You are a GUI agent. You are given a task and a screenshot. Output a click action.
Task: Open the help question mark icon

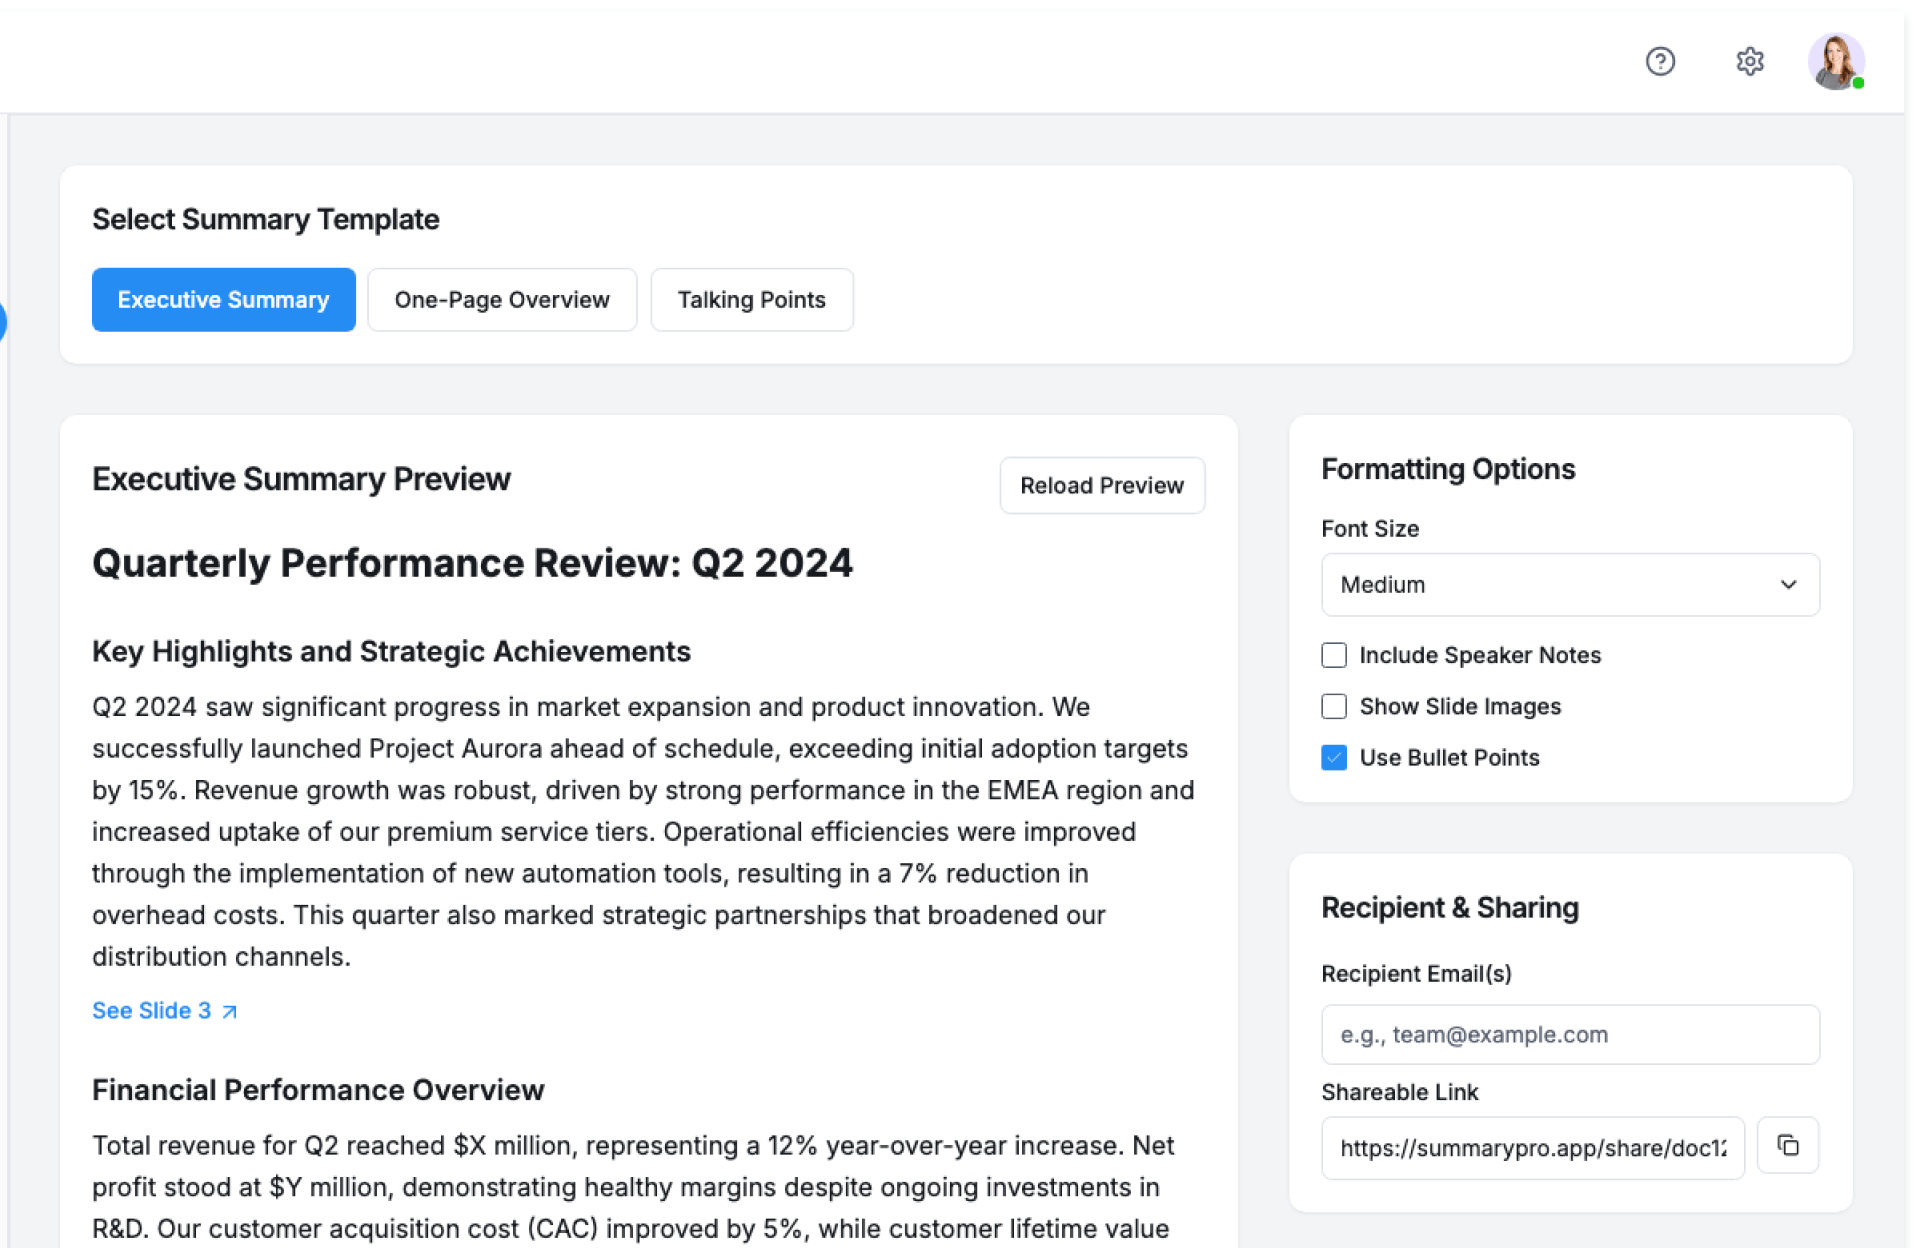pos(1660,62)
